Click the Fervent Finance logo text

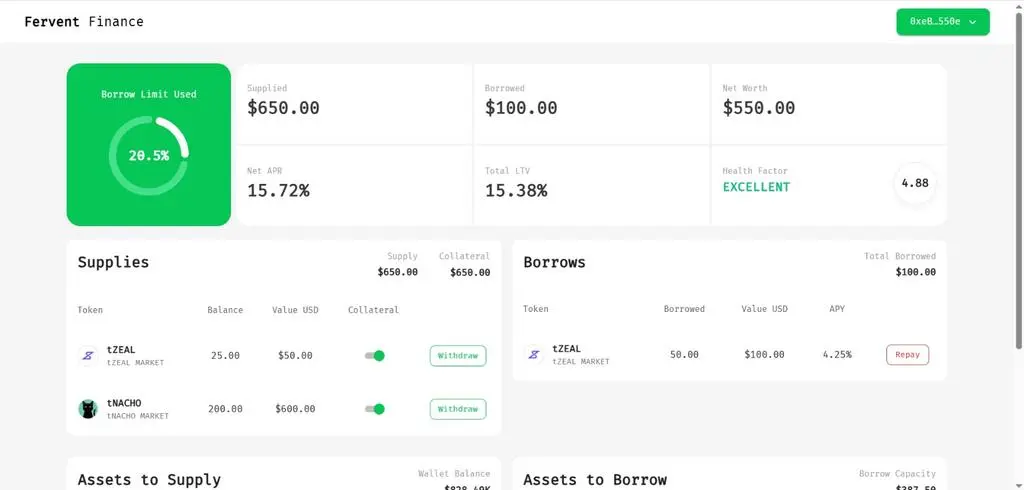[84, 22]
